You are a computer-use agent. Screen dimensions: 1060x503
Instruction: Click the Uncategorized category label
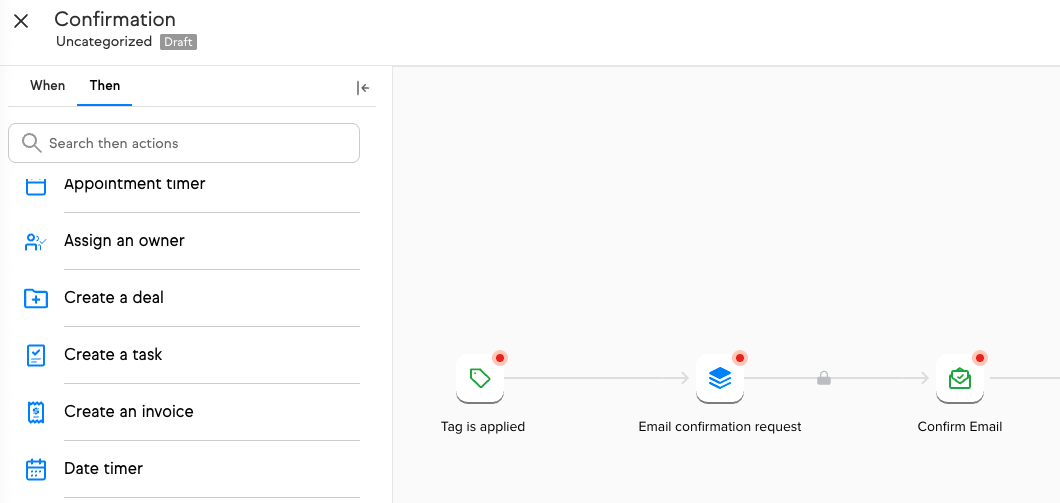104,42
